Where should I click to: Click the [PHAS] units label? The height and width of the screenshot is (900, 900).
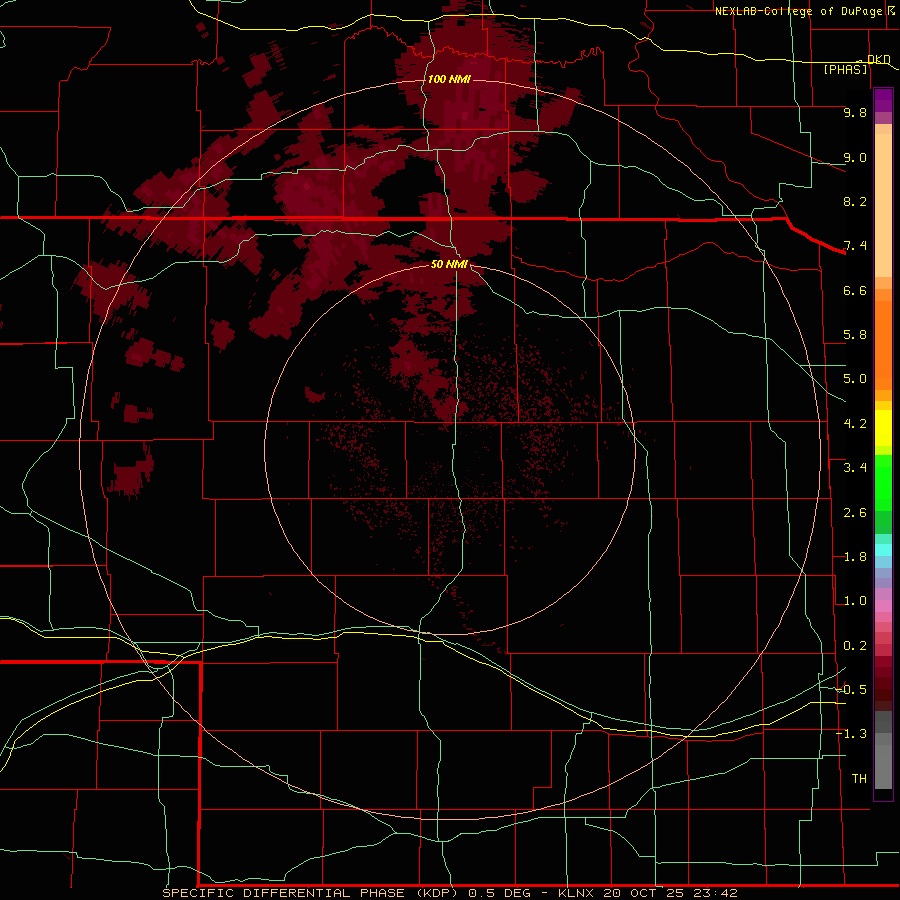845,69
